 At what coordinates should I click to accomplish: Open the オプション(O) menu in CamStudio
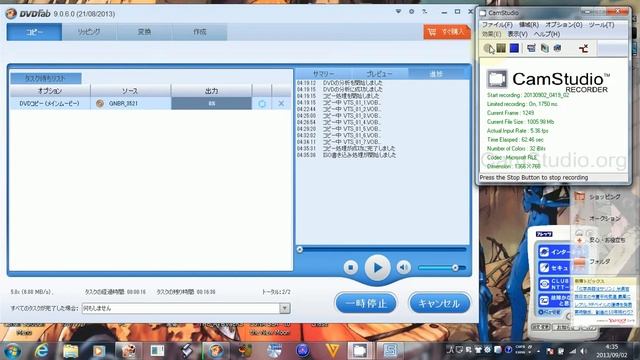pyautogui.click(x=564, y=25)
